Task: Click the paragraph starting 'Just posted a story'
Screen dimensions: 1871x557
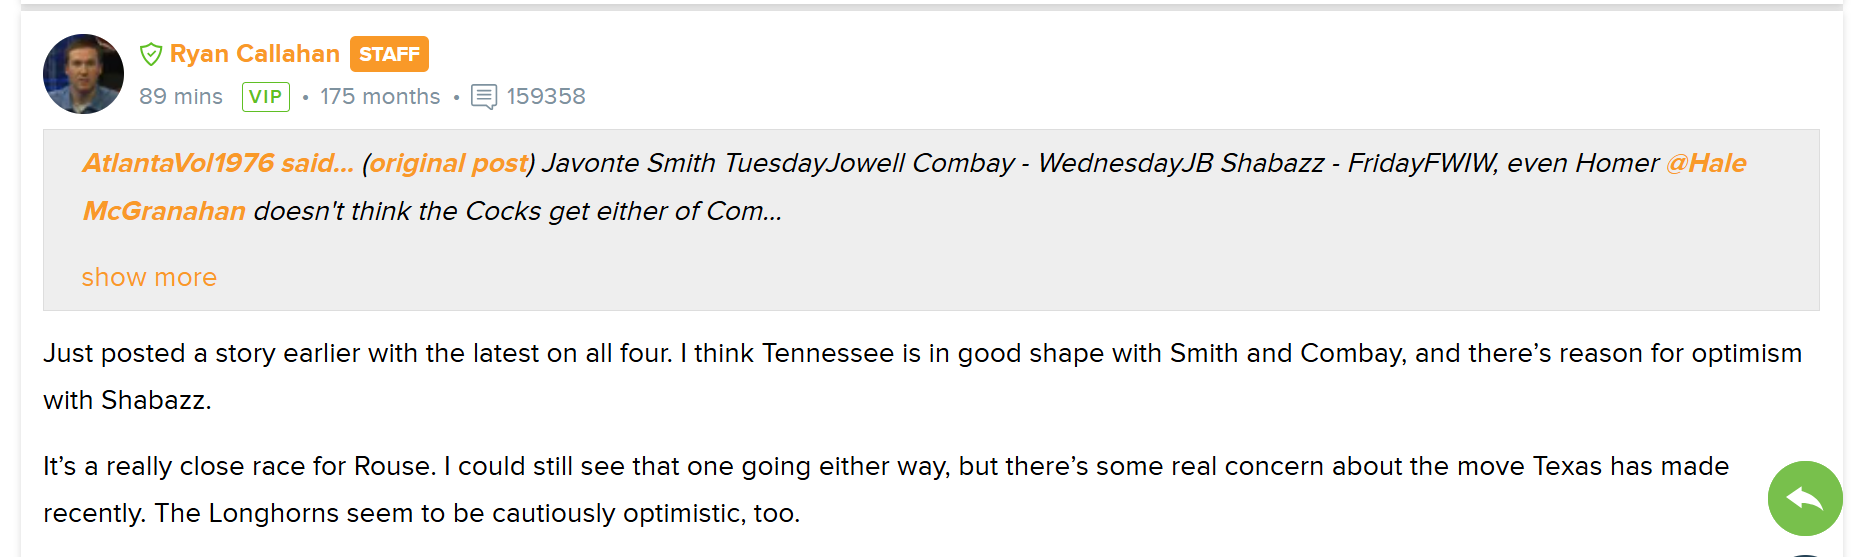Action: [923, 377]
